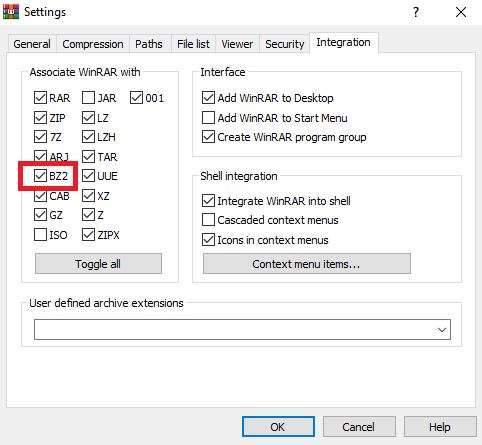Toggle the UUE association checkbox
Image resolution: width=482 pixels, height=445 pixels.
click(88, 176)
